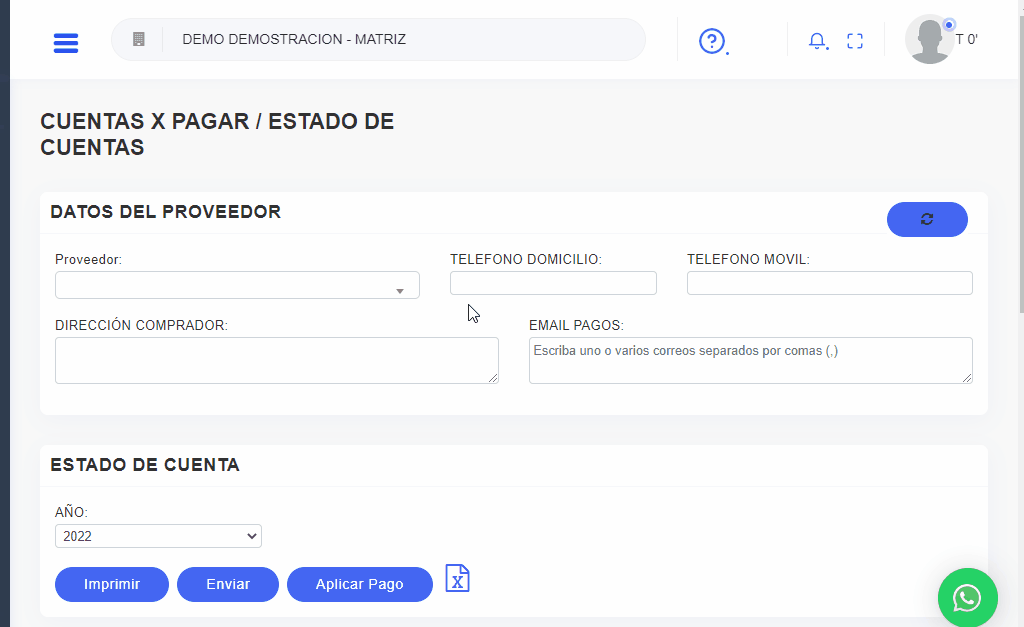Click the building icon beside company name
This screenshot has width=1024, height=627.
139,40
